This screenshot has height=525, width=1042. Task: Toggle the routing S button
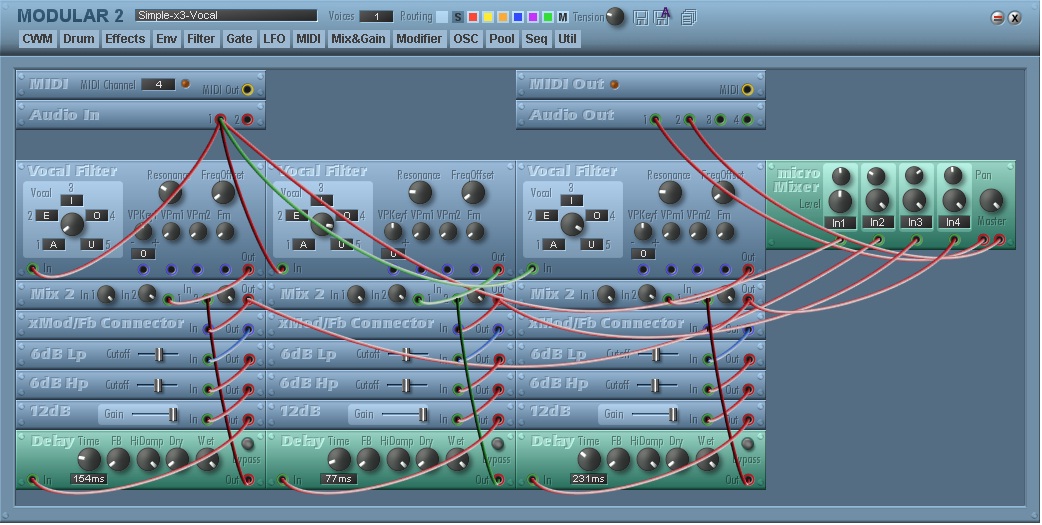[x=458, y=17]
